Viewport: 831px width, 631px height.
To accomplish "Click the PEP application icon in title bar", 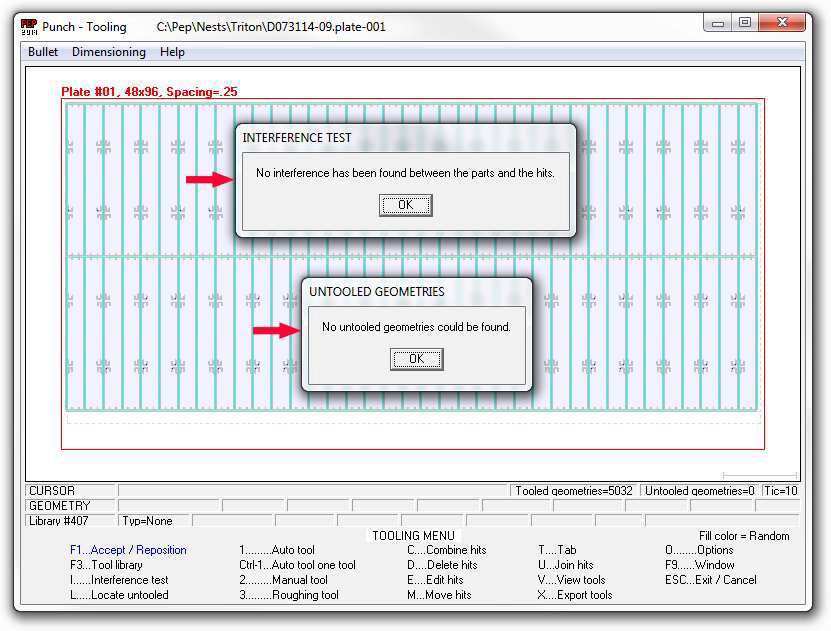I will point(29,26).
